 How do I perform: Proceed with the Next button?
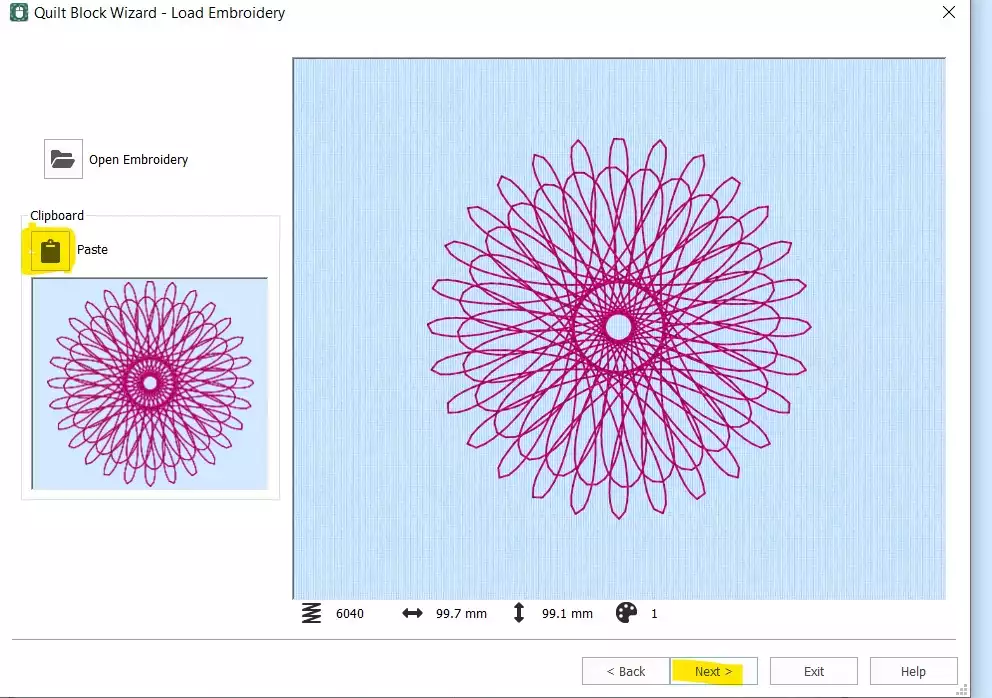(714, 671)
